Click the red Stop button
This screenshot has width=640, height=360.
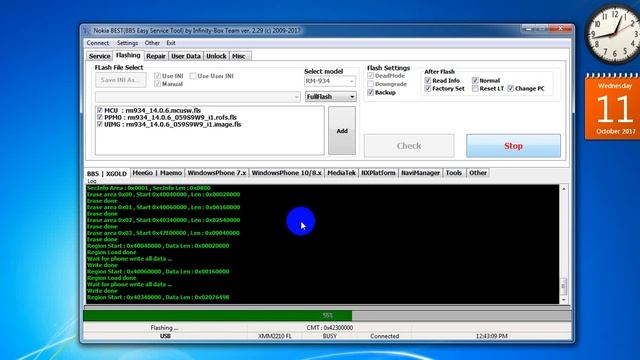point(513,146)
